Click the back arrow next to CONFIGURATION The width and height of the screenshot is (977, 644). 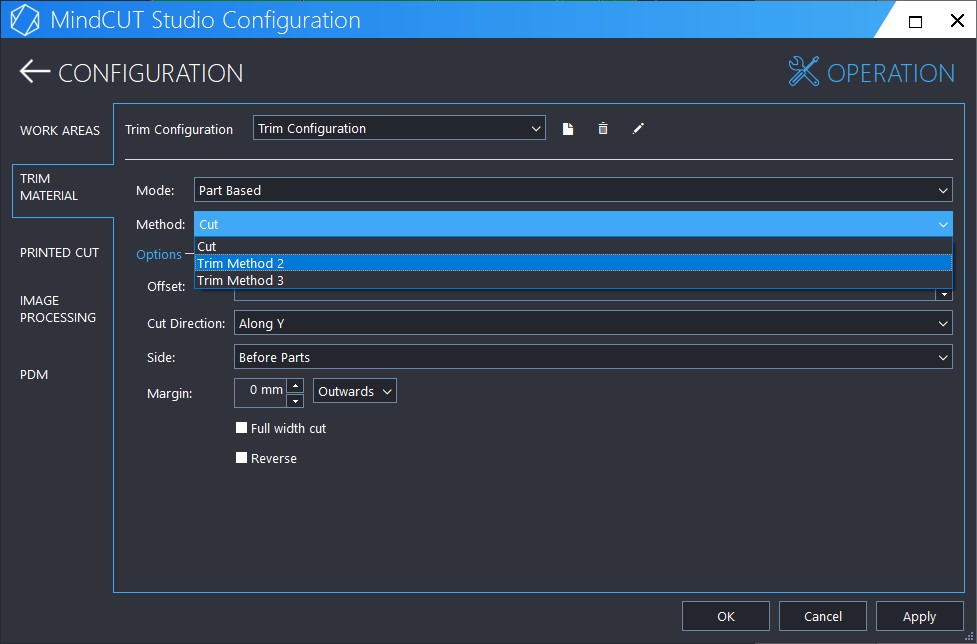coord(34,72)
